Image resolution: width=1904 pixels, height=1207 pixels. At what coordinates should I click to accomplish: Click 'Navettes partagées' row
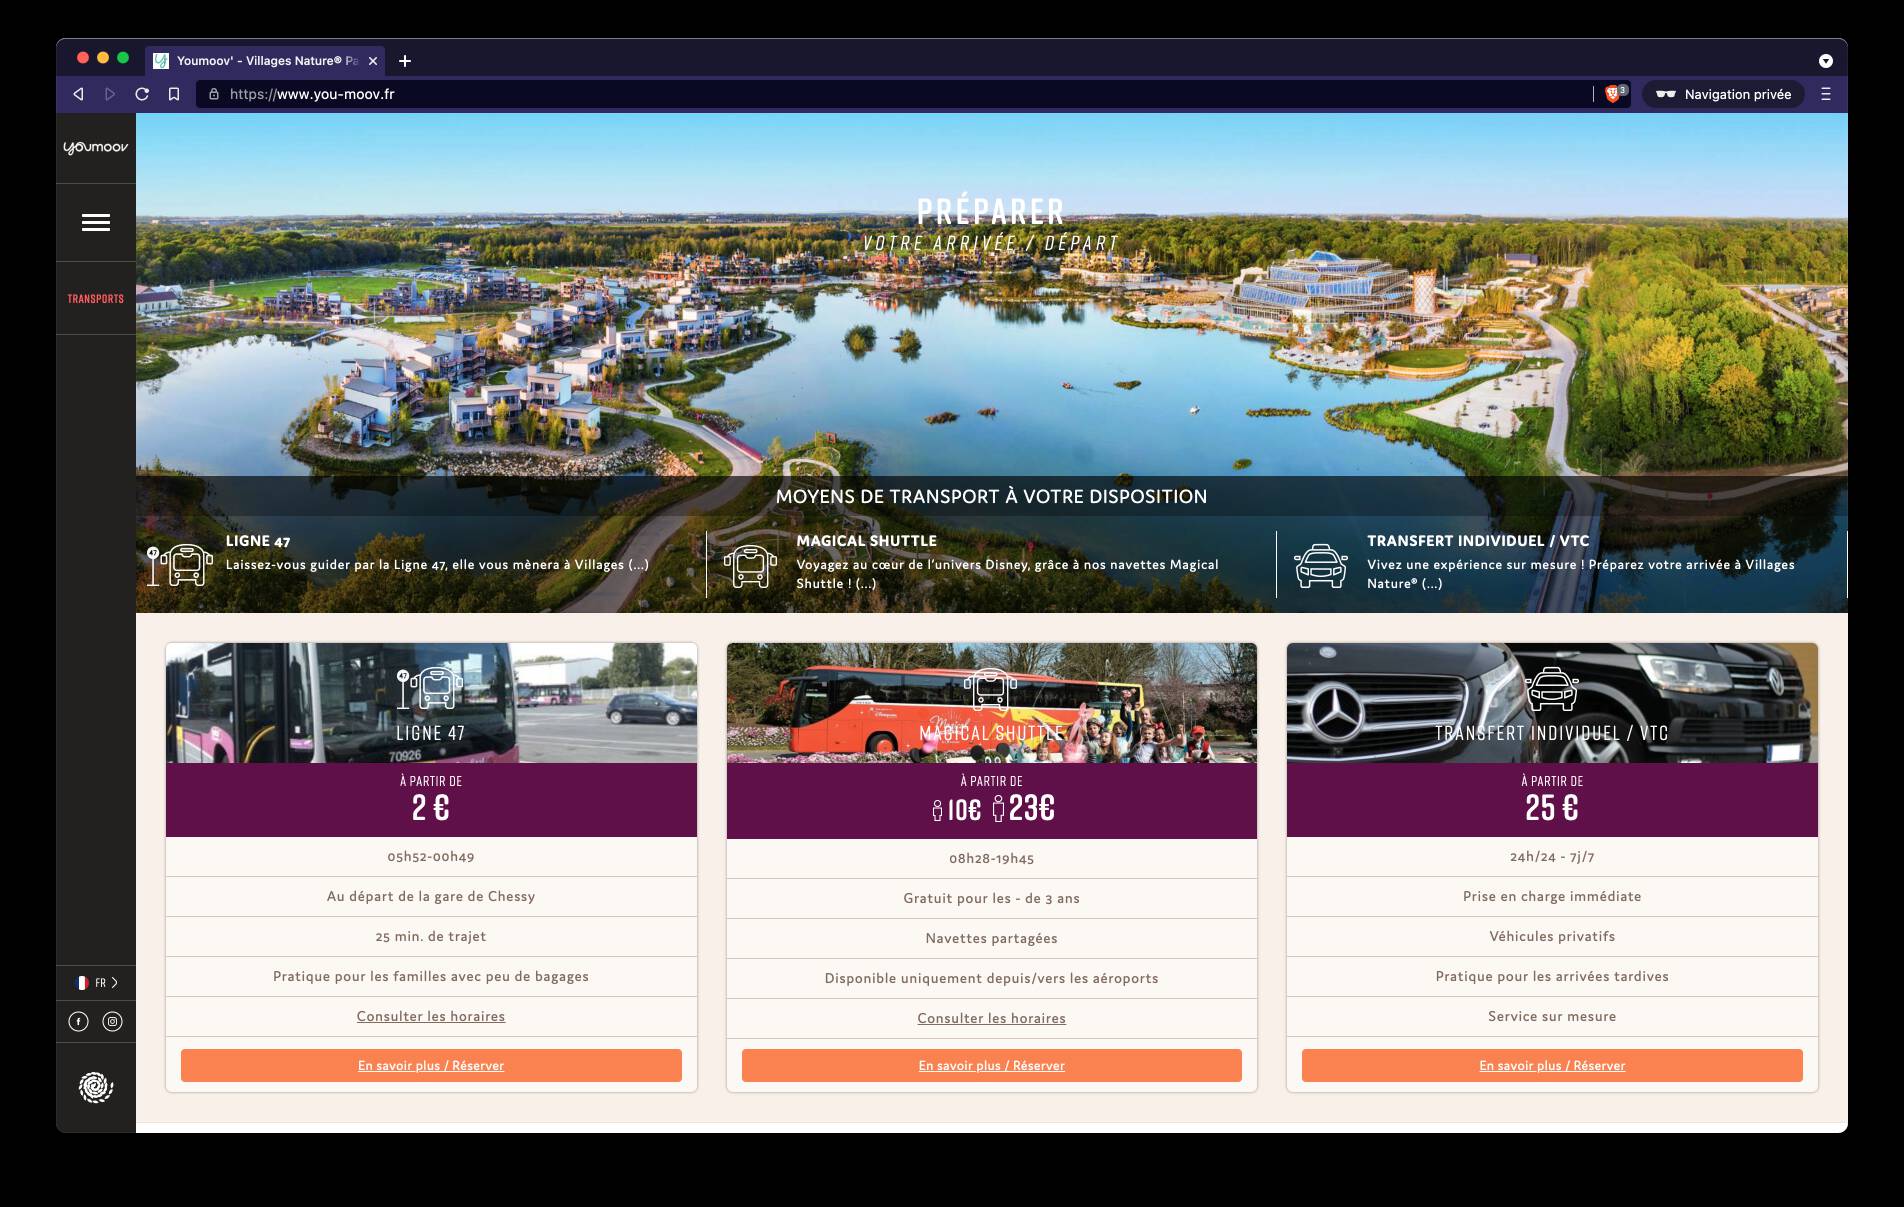pyautogui.click(x=992, y=938)
